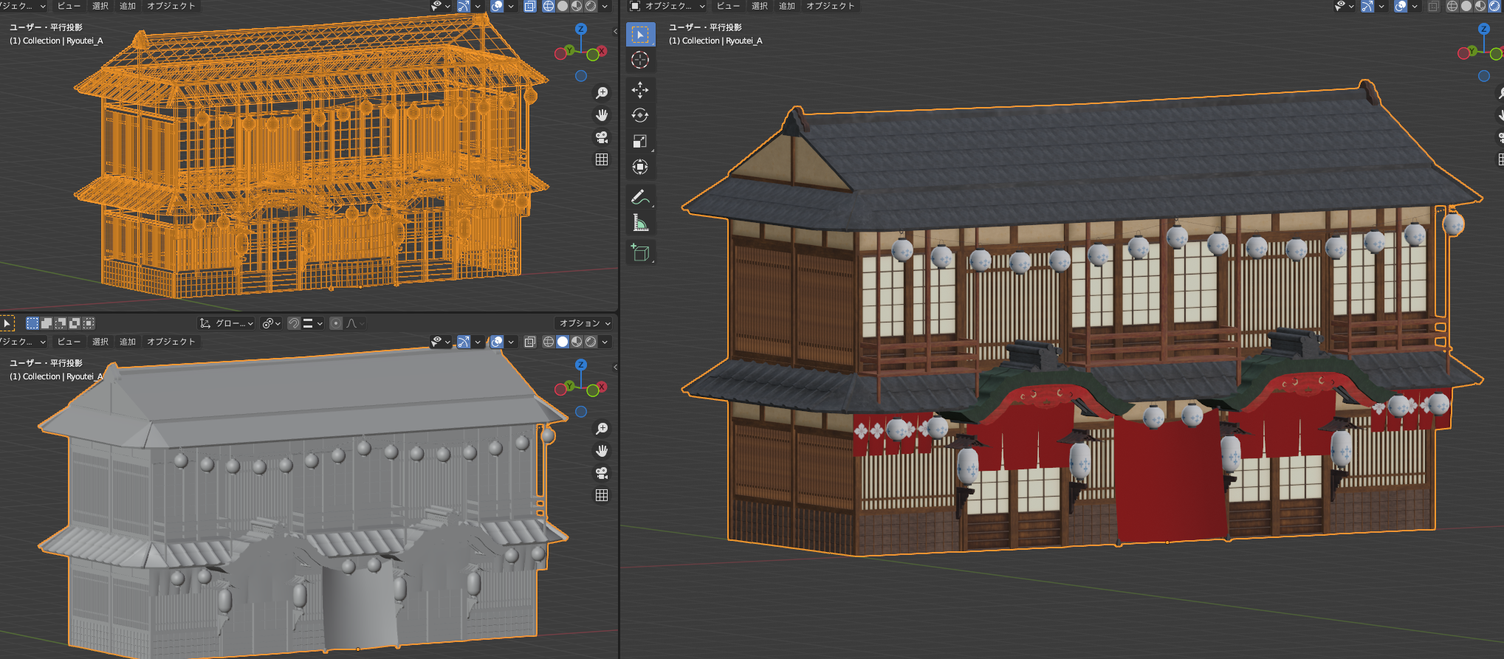Screen dimensions: 1504x659
Task: Set selection mode to new set icon
Action: pyautogui.click(x=32, y=323)
